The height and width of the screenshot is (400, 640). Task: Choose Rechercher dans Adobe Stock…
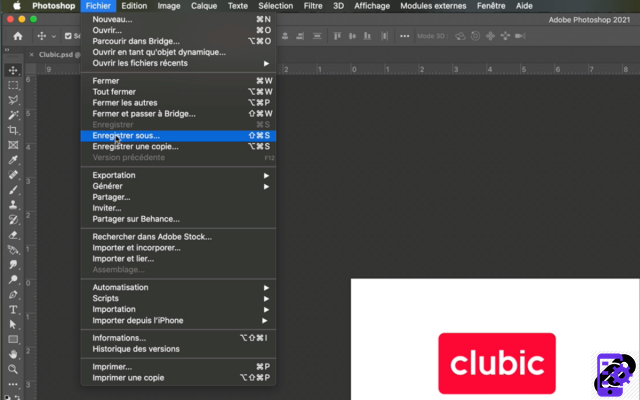coord(178,237)
